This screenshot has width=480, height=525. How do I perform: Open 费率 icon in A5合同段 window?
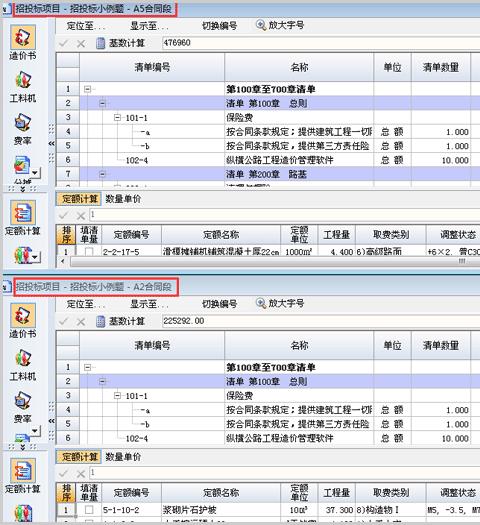pos(22,123)
